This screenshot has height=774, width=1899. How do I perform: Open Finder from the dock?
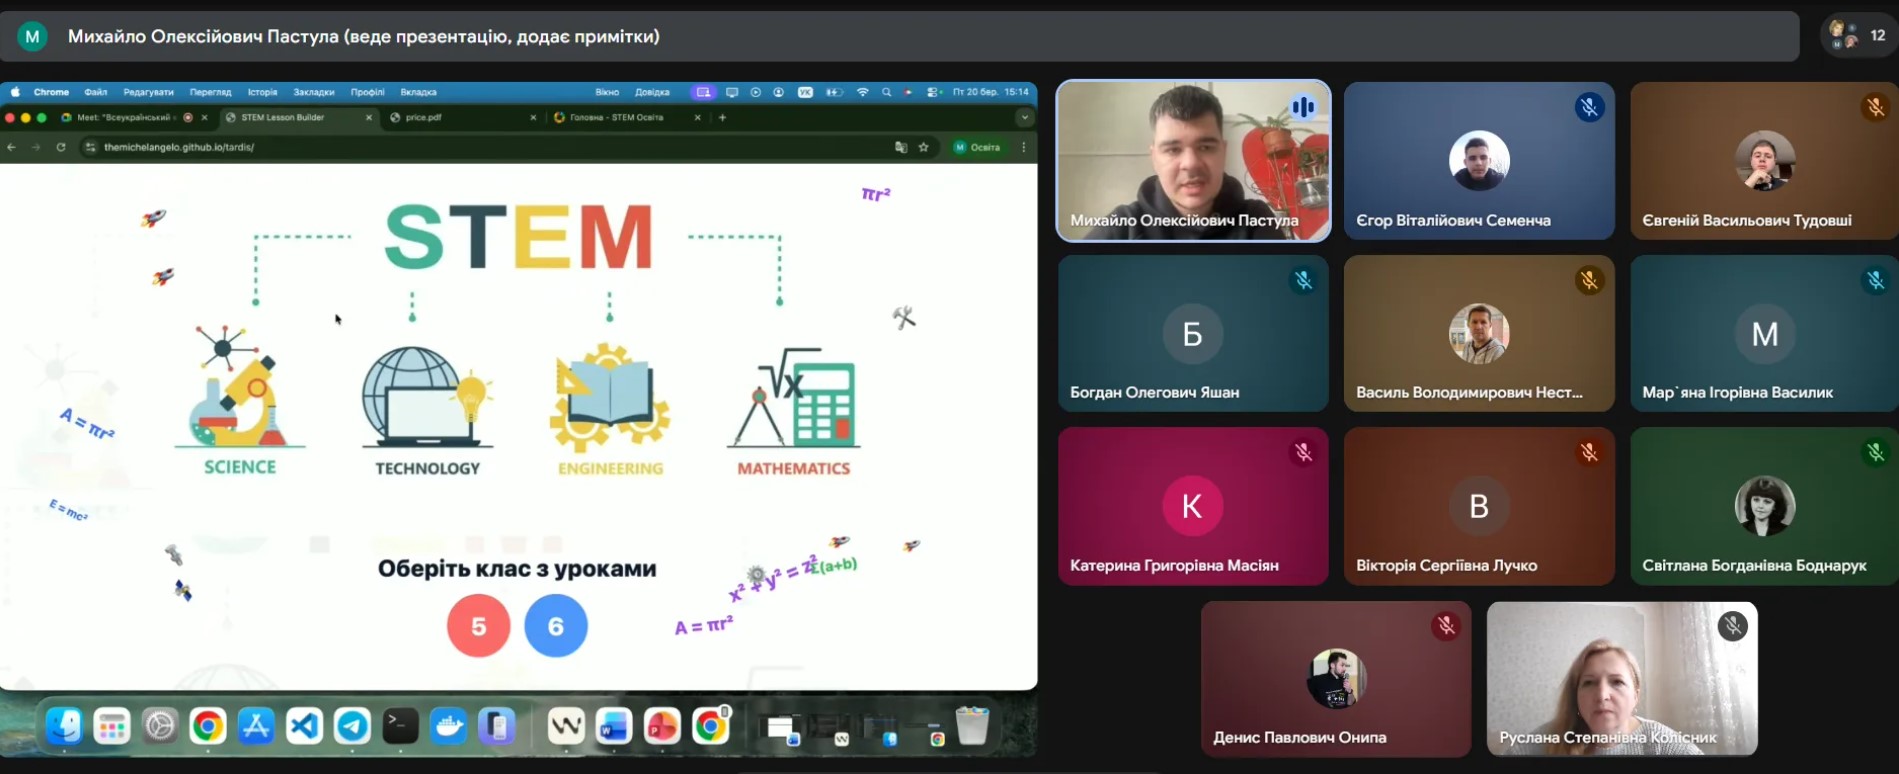click(64, 726)
